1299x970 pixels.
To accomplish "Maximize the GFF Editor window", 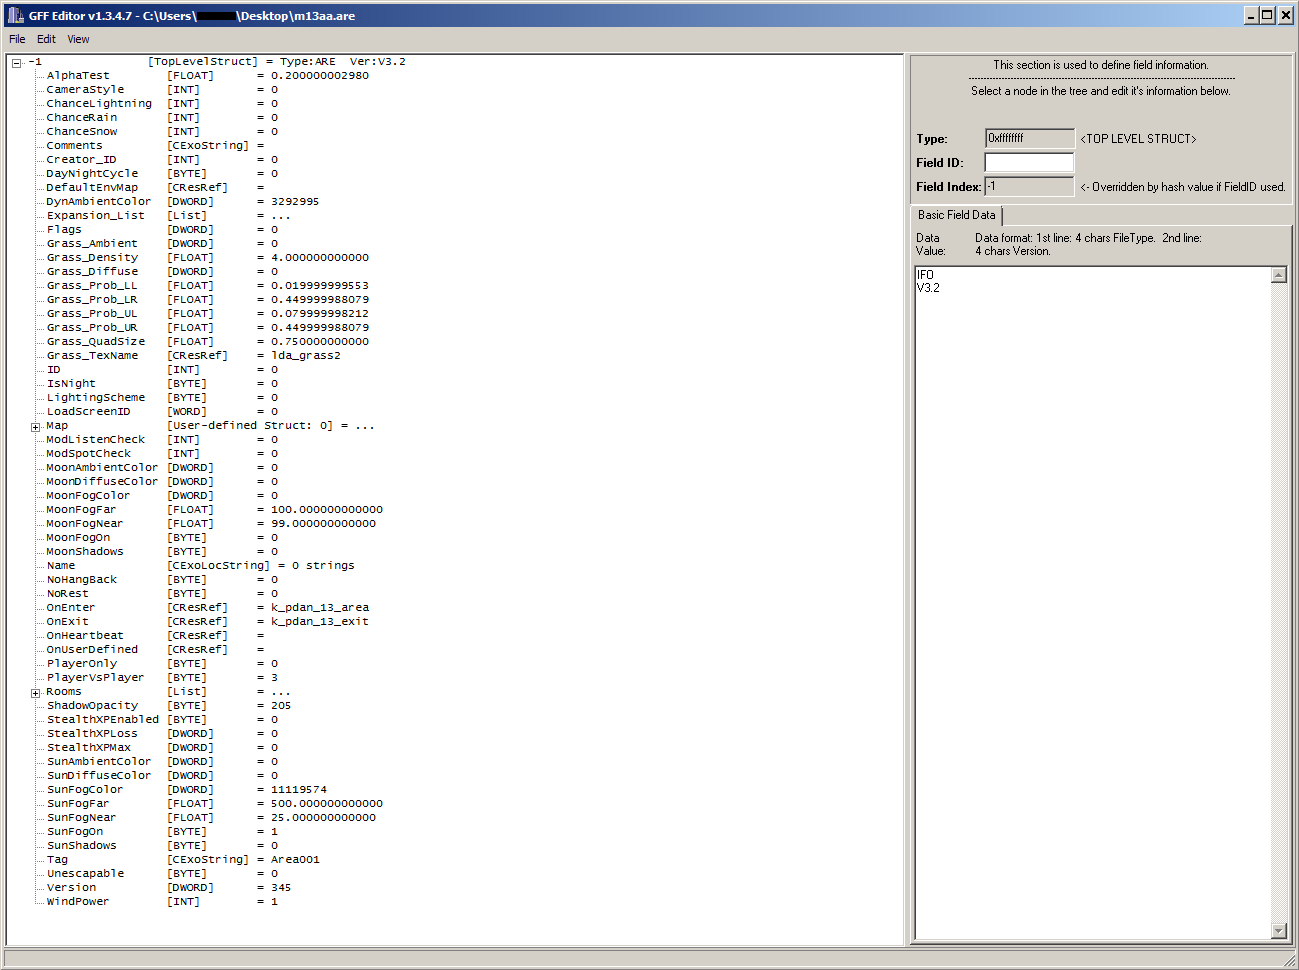I will [1267, 15].
